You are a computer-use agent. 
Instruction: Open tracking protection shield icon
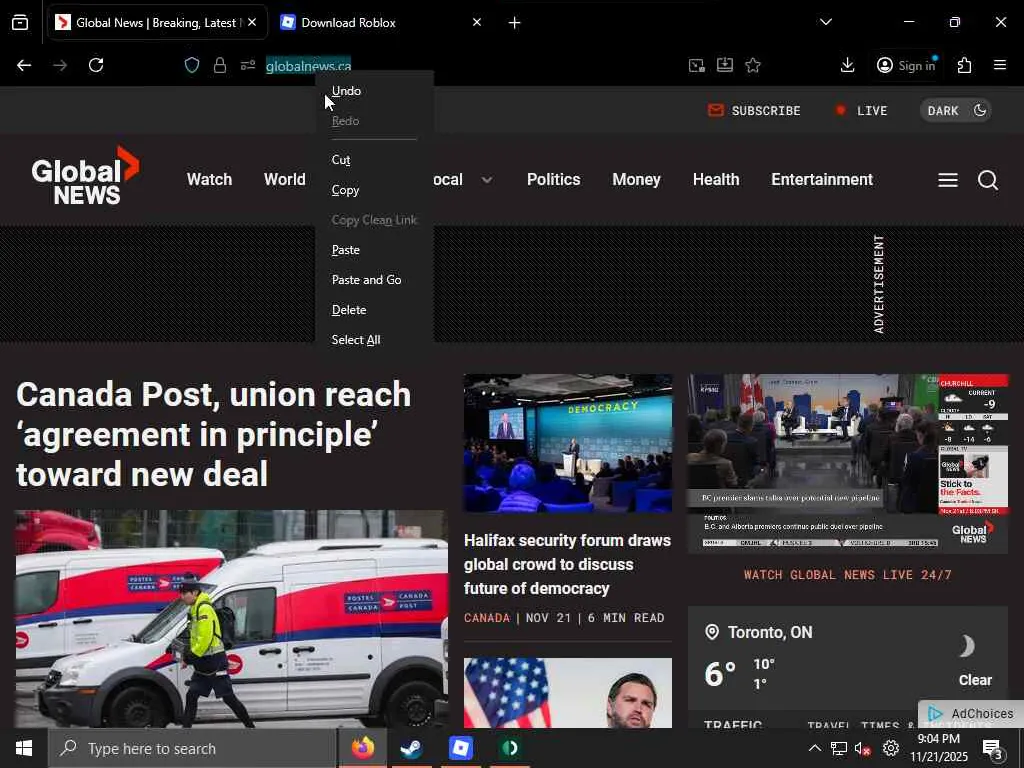tap(192, 65)
